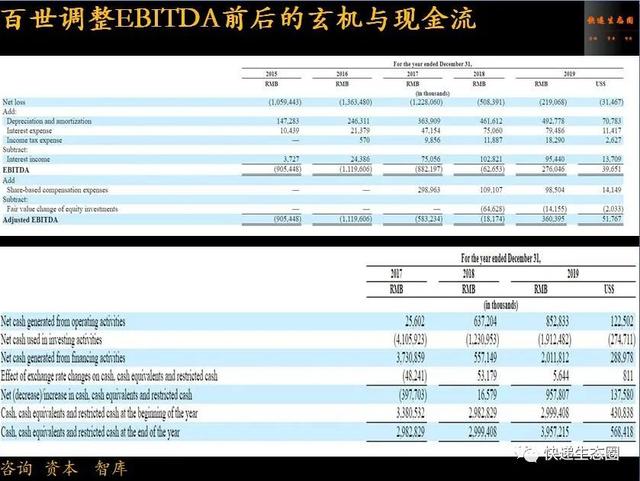Select Net cash generated from financing activities row
This screenshot has width=640, height=481.
coord(318,358)
